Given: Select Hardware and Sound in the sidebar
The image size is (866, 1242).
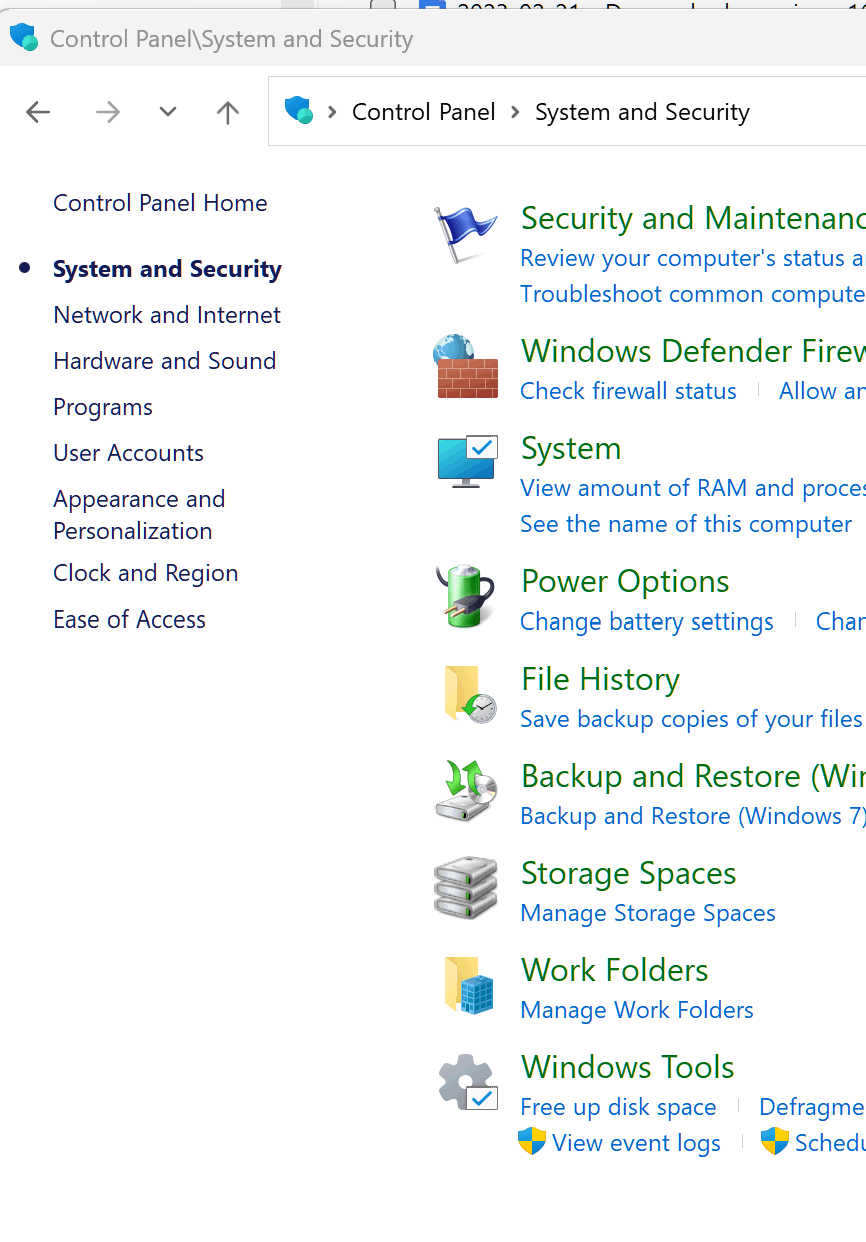Looking at the screenshot, I should 165,361.
